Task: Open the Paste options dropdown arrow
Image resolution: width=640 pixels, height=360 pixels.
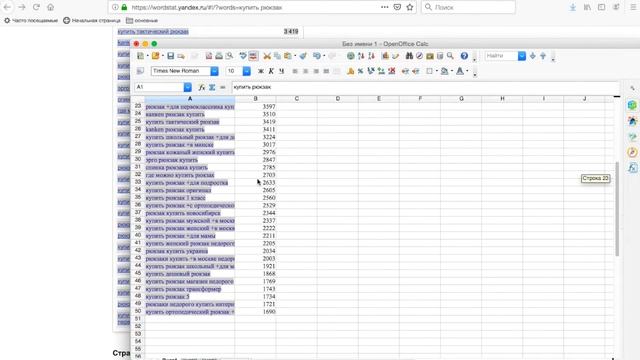Action: pos(295,56)
